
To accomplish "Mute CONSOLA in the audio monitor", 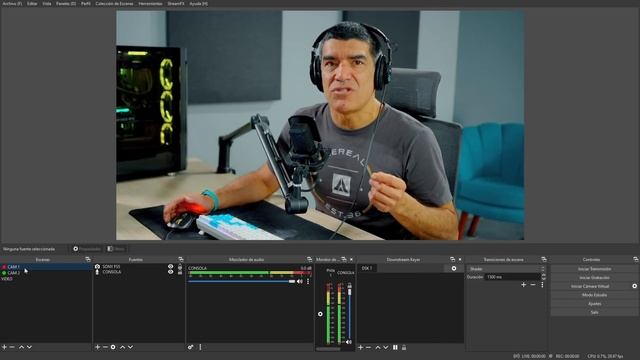I will click(x=349, y=342).
